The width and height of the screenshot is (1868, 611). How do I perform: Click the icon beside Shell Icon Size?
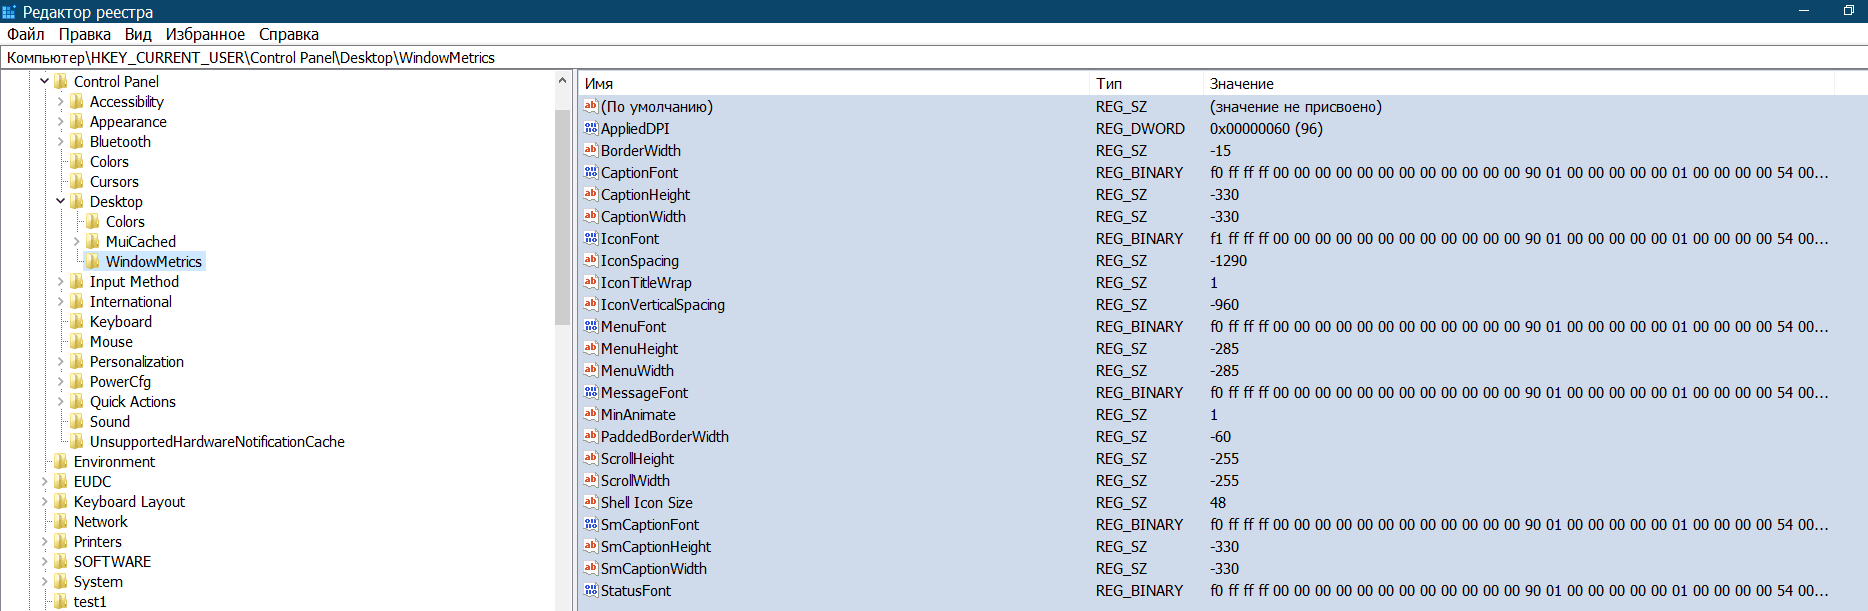[x=591, y=503]
